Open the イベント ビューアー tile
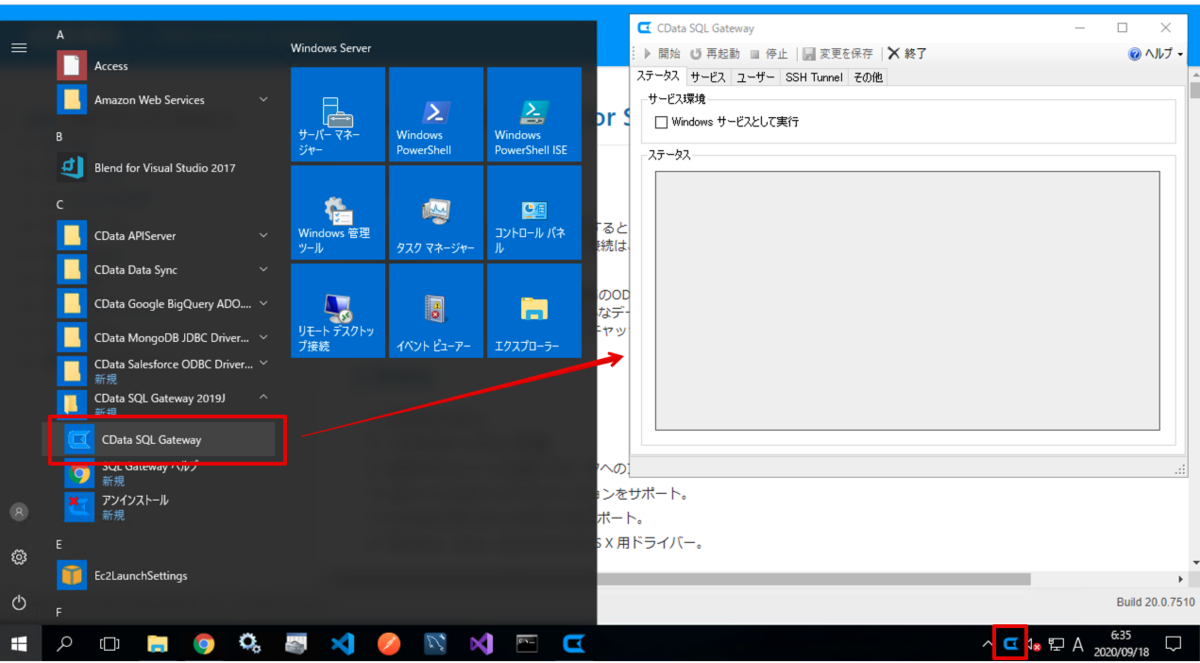1200x663 pixels. [435, 310]
